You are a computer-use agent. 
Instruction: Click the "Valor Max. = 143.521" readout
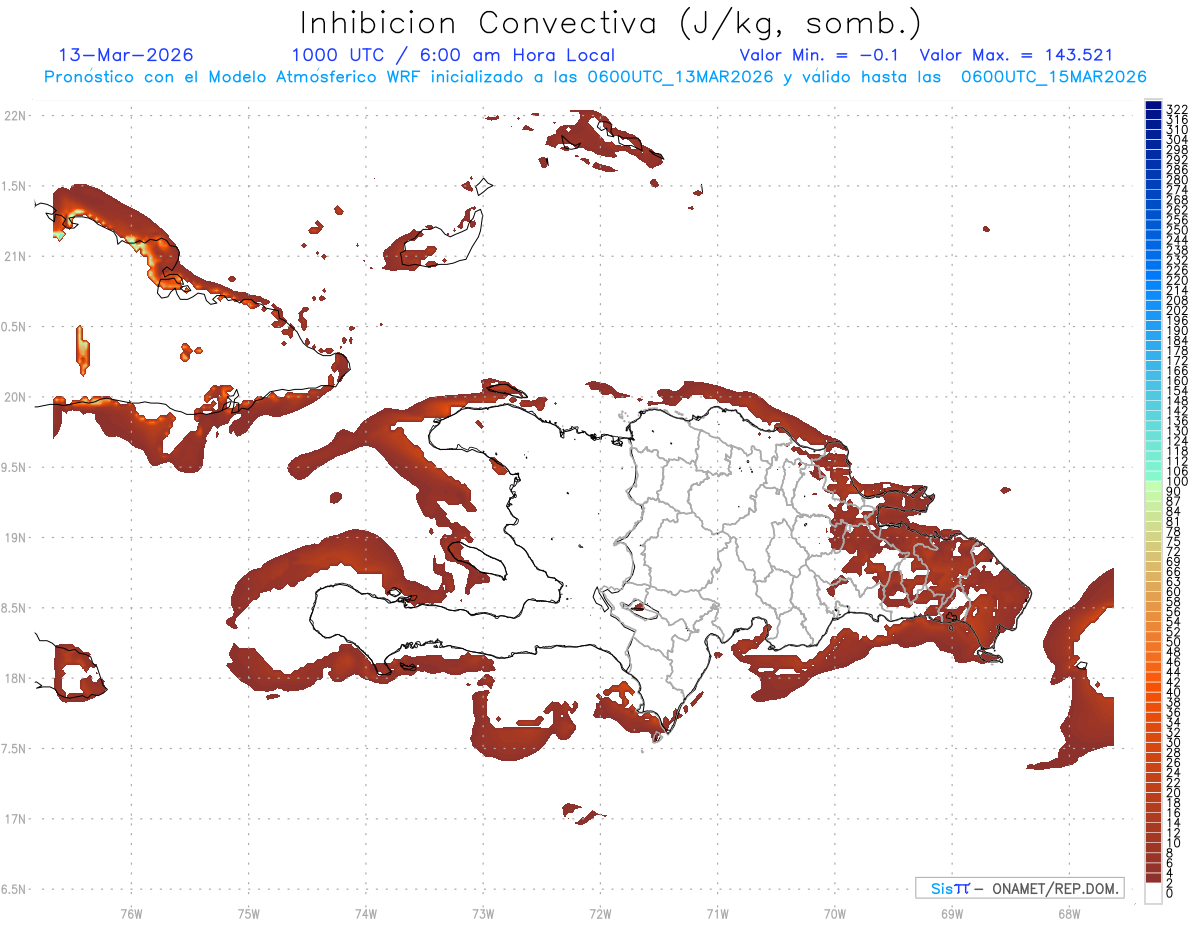[1016, 55]
